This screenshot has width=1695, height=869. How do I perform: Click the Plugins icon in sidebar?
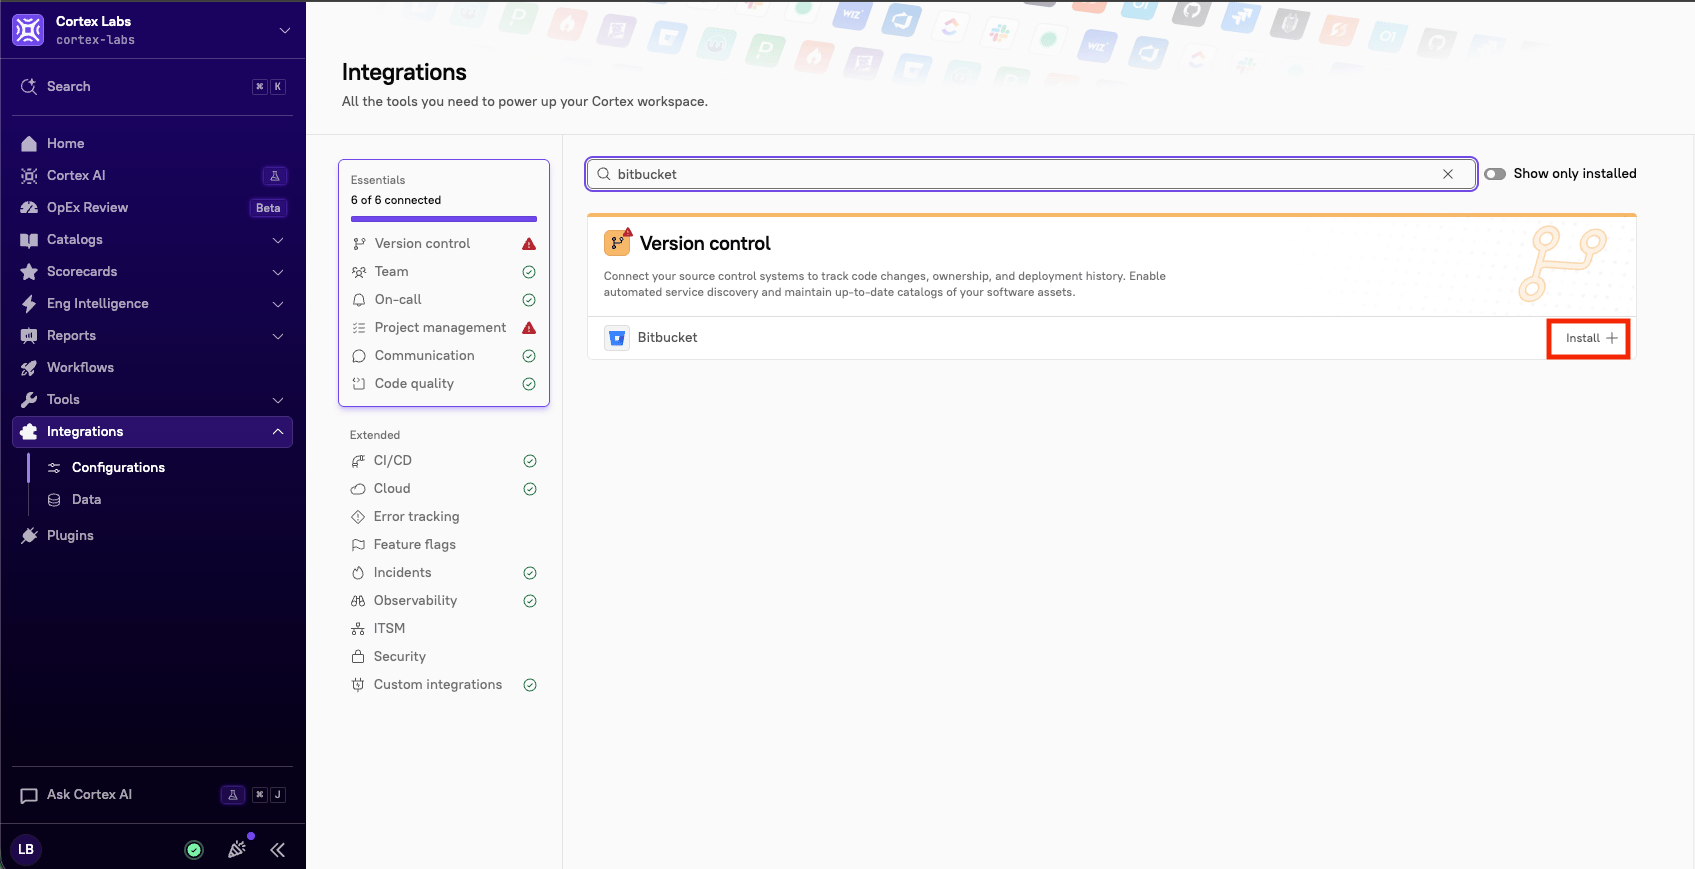[29, 536]
